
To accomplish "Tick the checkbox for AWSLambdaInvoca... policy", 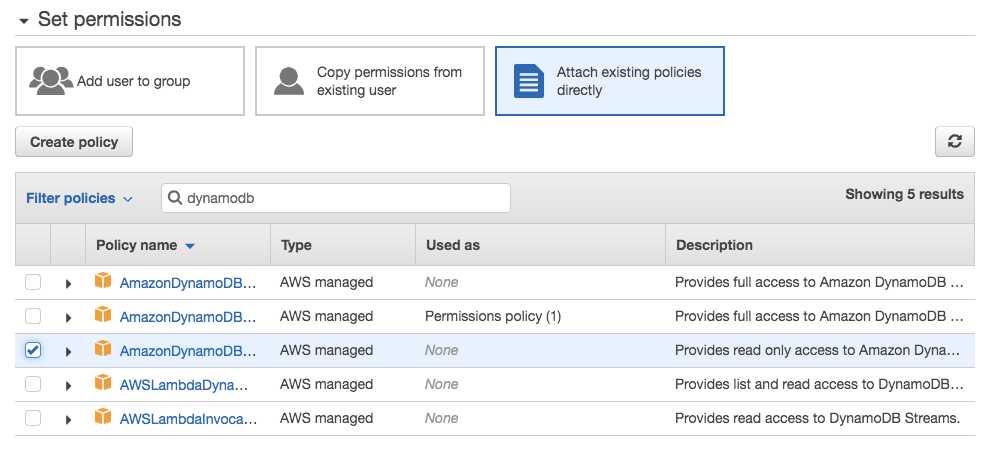I will (x=33, y=418).
